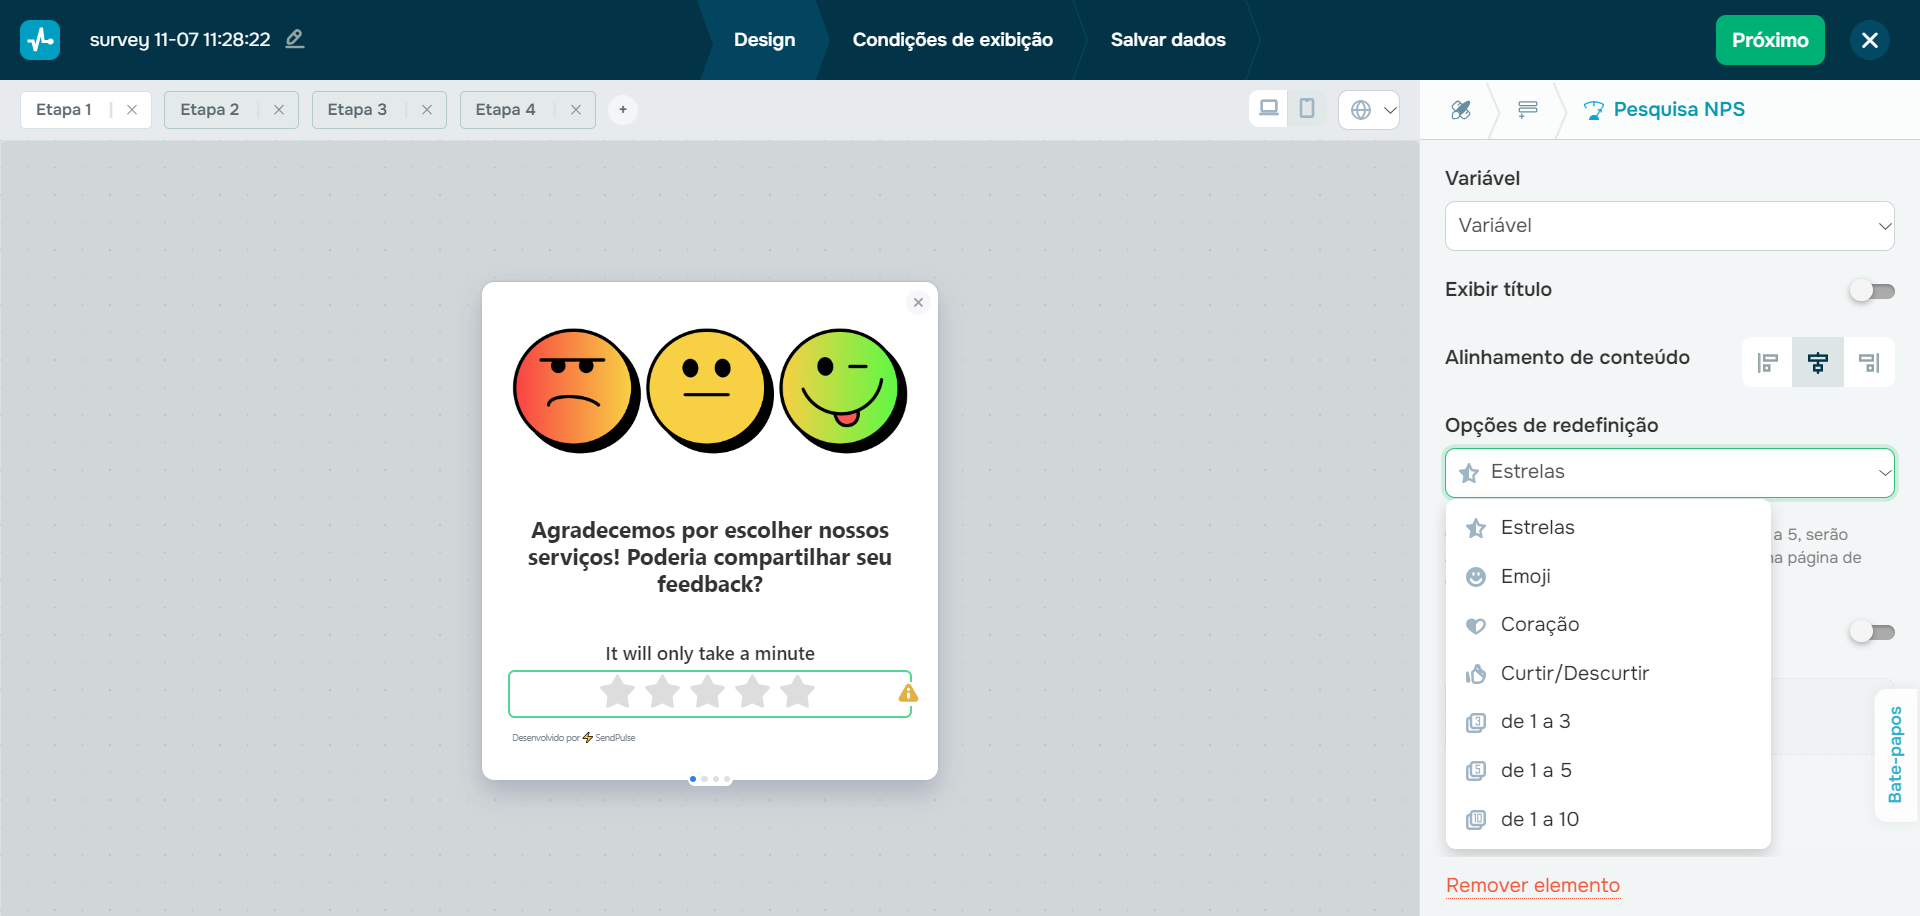Choose Coração option from list
The height and width of the screenshot is (916, 1920).
point(1608,625)
